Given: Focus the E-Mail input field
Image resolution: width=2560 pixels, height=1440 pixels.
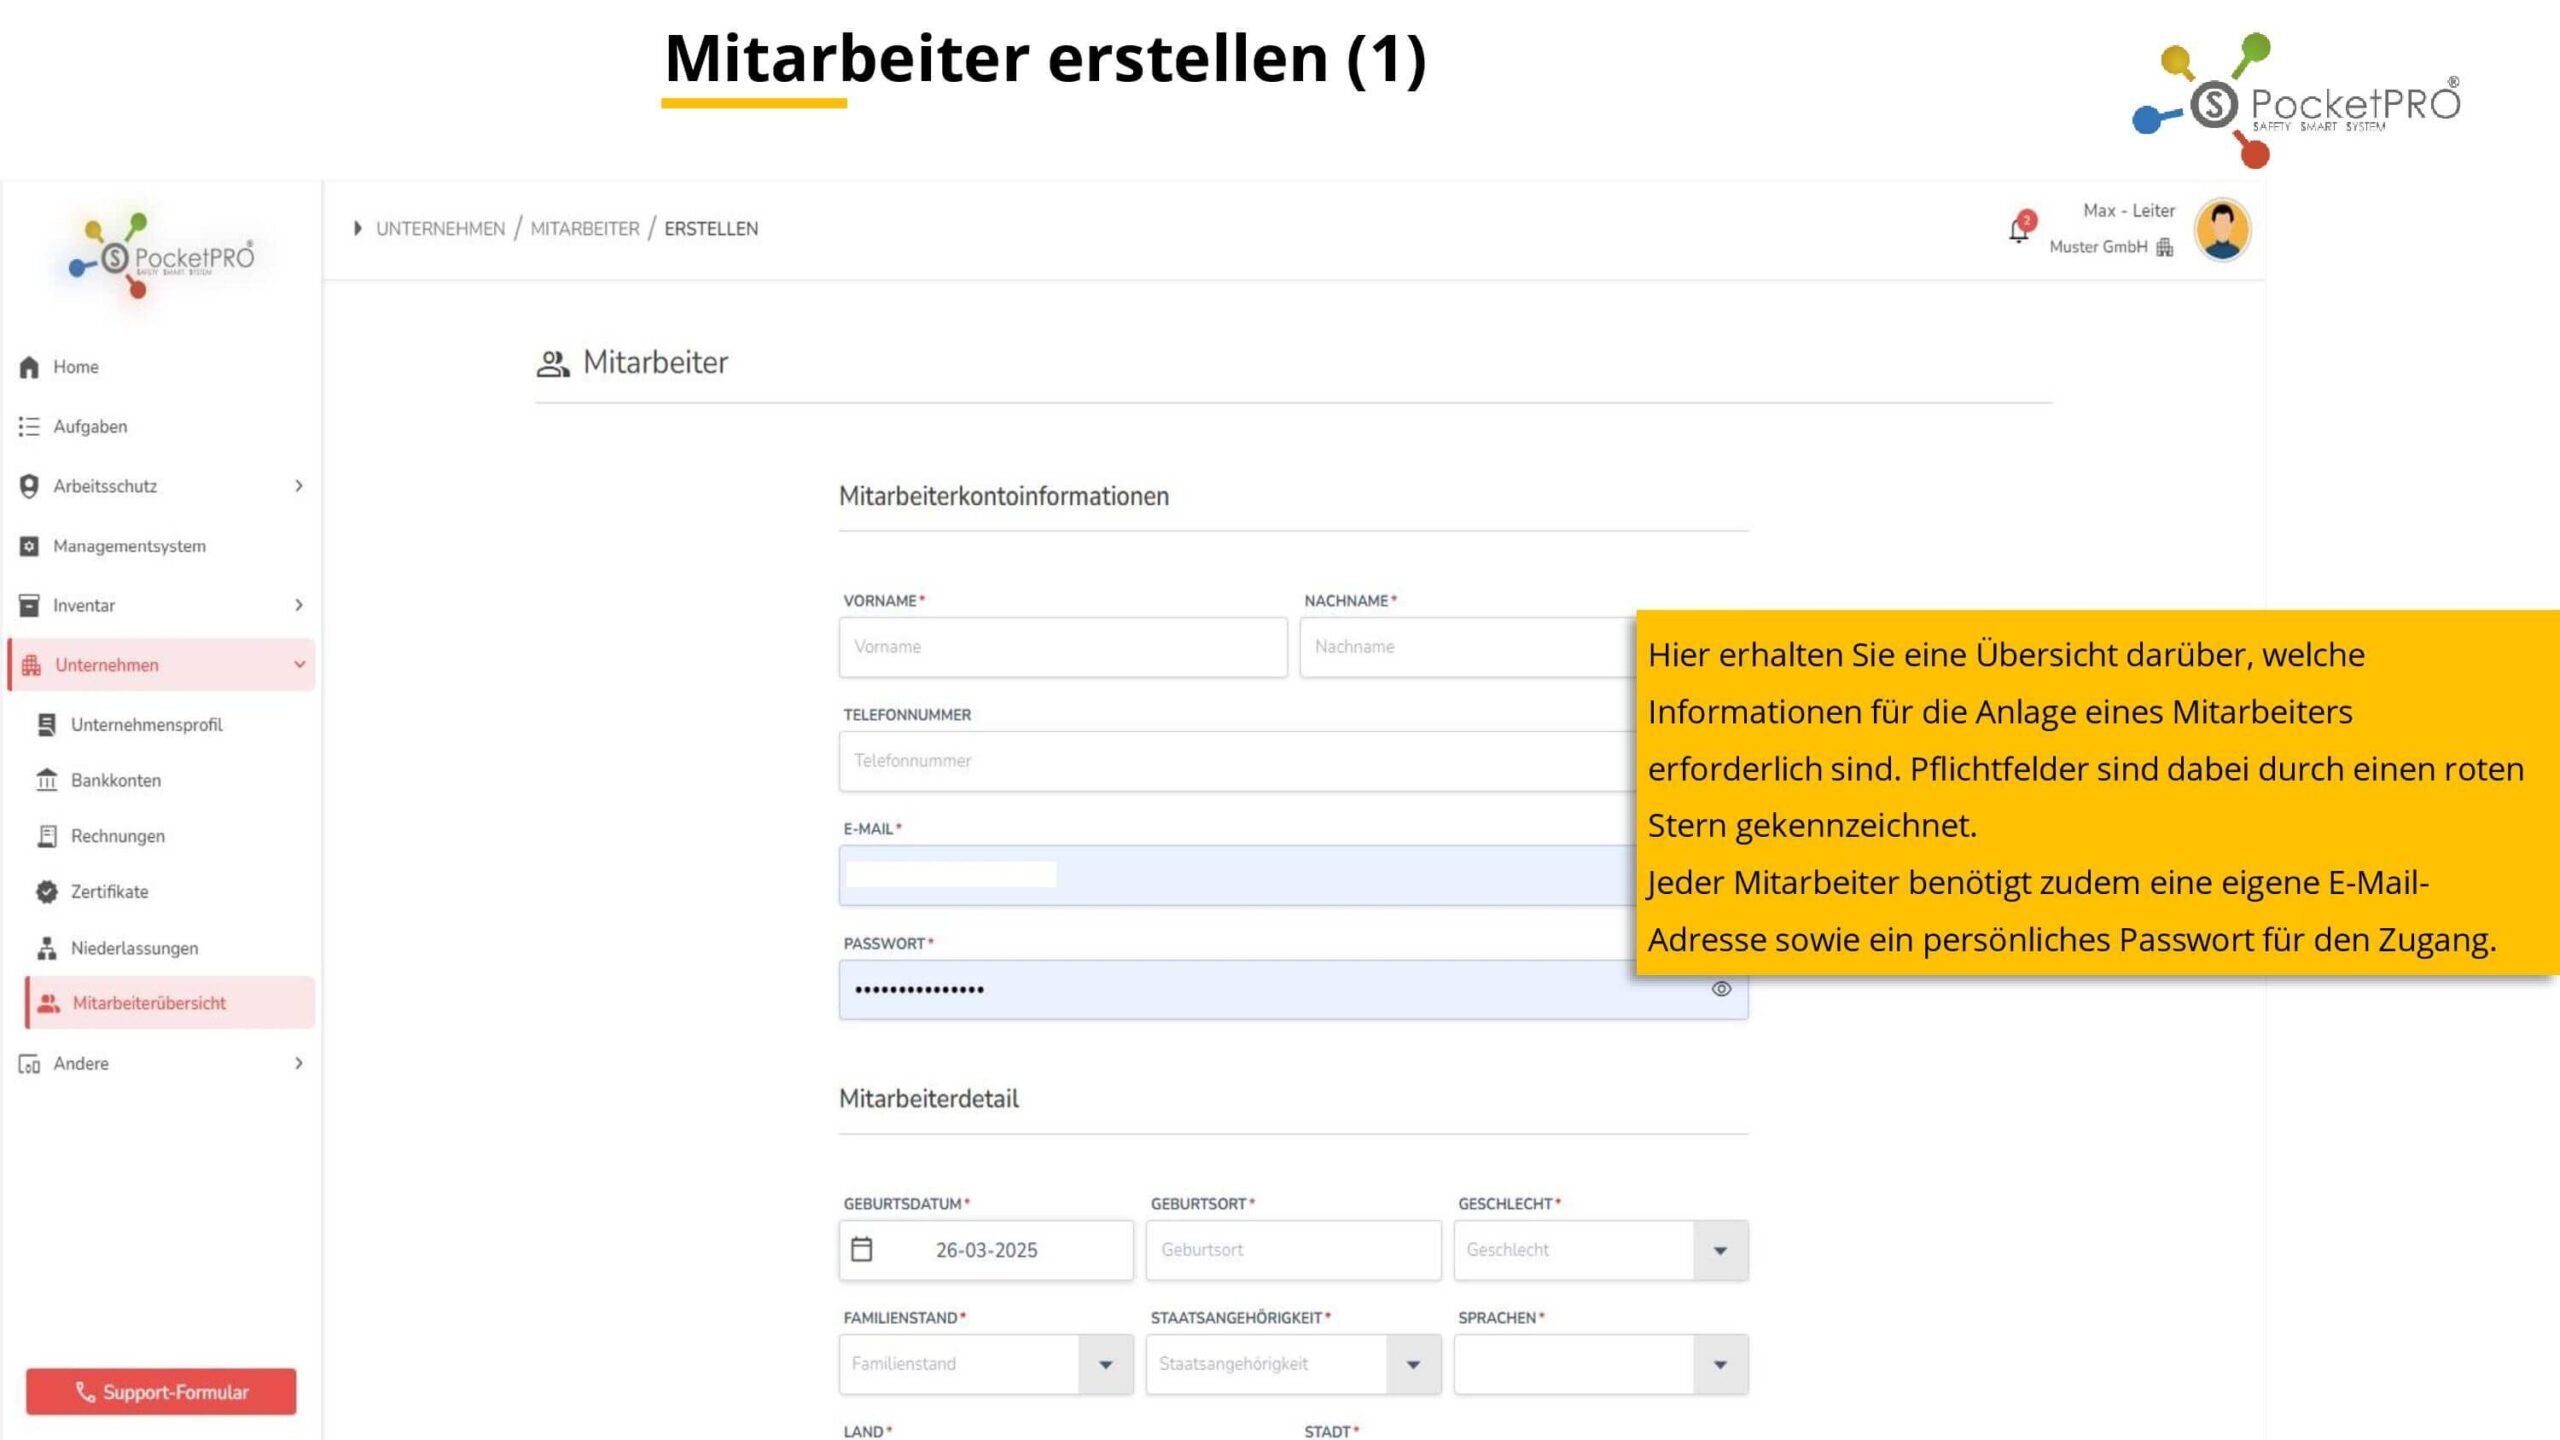Looking at the screenshot, I should click(x=1238, y=876).
